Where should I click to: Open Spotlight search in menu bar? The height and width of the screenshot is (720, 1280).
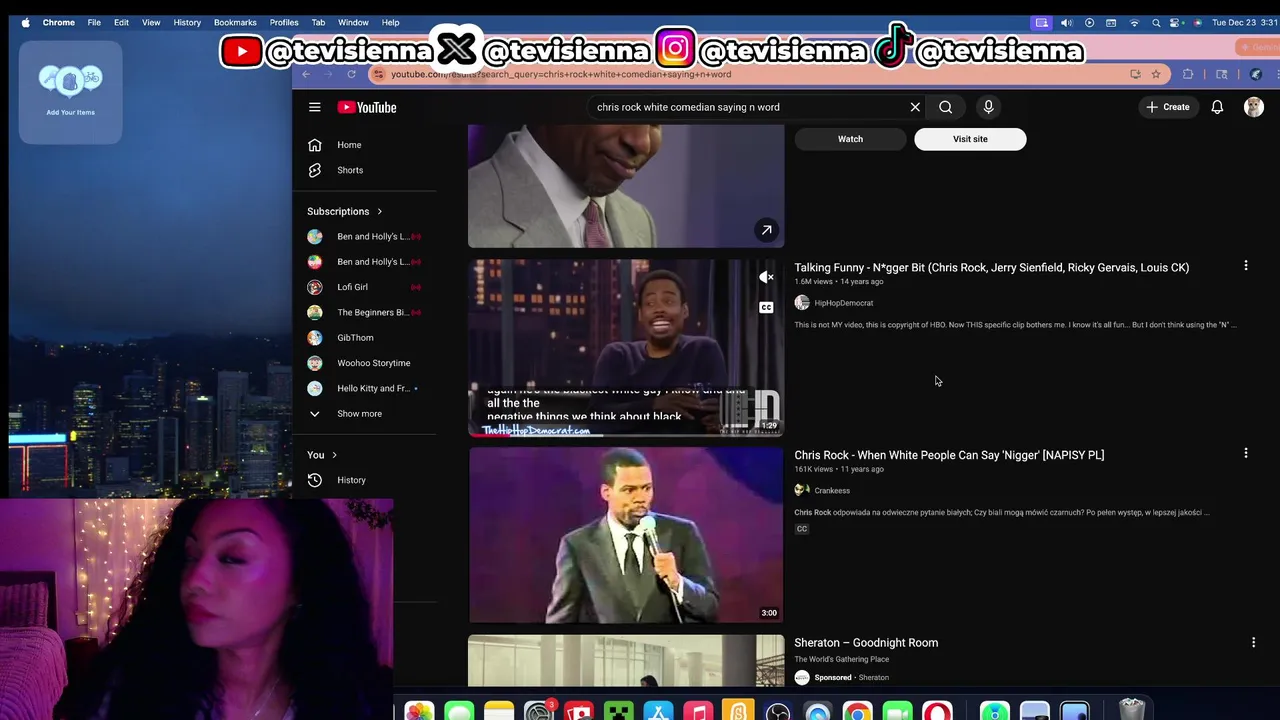click(x=1156, y=22)
